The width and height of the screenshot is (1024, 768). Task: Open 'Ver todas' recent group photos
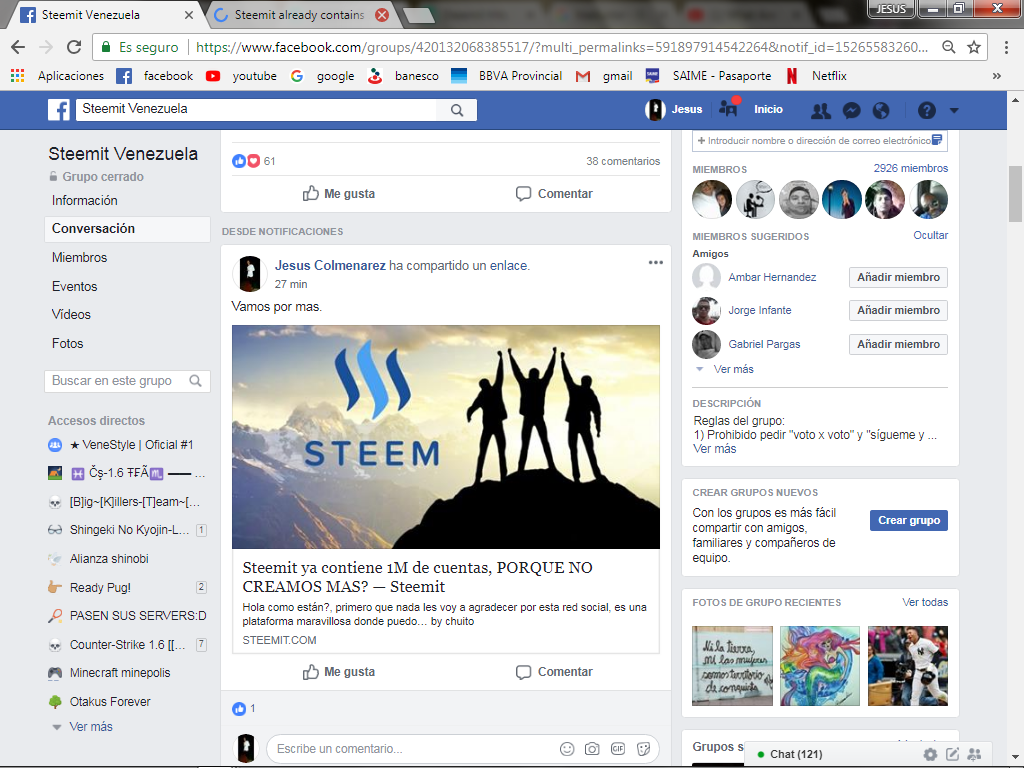[x=925, y=602]
